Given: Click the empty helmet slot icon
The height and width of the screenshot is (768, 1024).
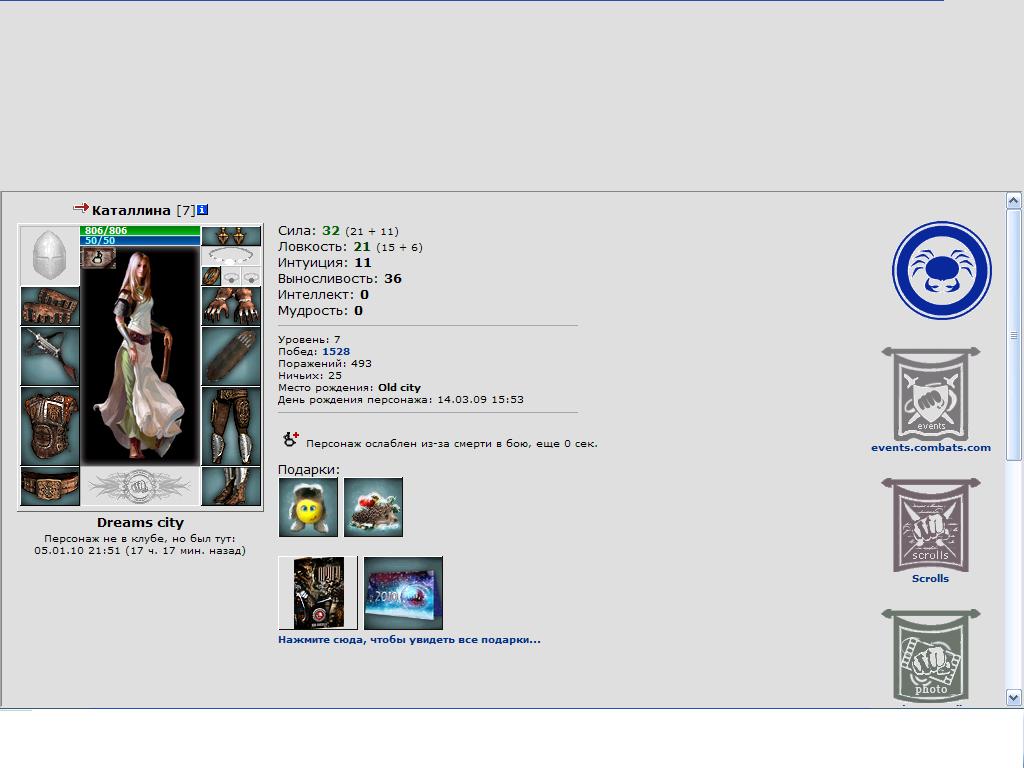Looking at the screenshot, I should click(50, 255).
